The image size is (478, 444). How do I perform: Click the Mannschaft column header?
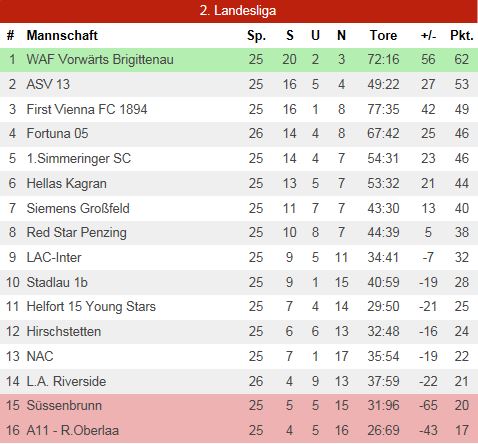coord(62,35)
